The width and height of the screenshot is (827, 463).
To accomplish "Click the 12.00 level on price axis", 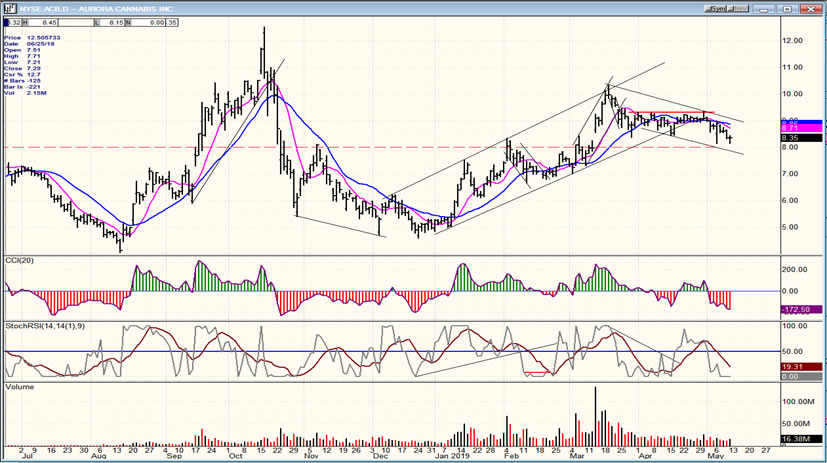I will [x=793, y=41].
